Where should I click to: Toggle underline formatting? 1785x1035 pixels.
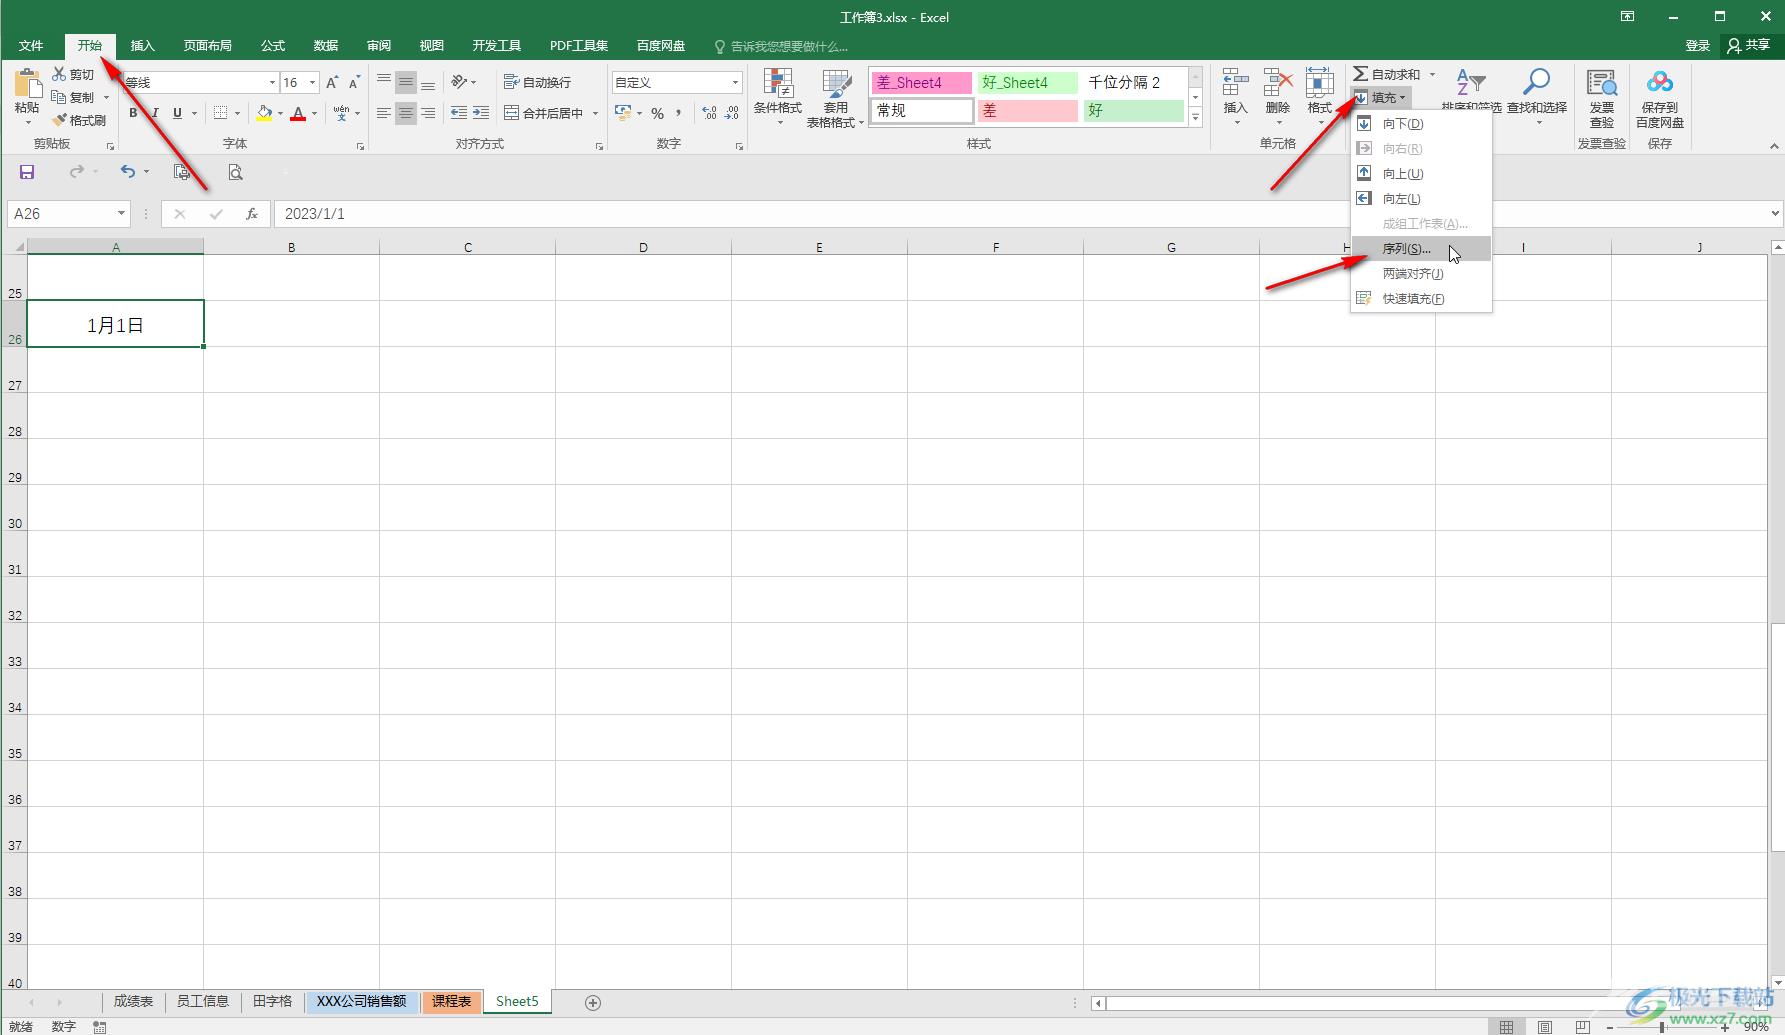click(x=177, y=113)
